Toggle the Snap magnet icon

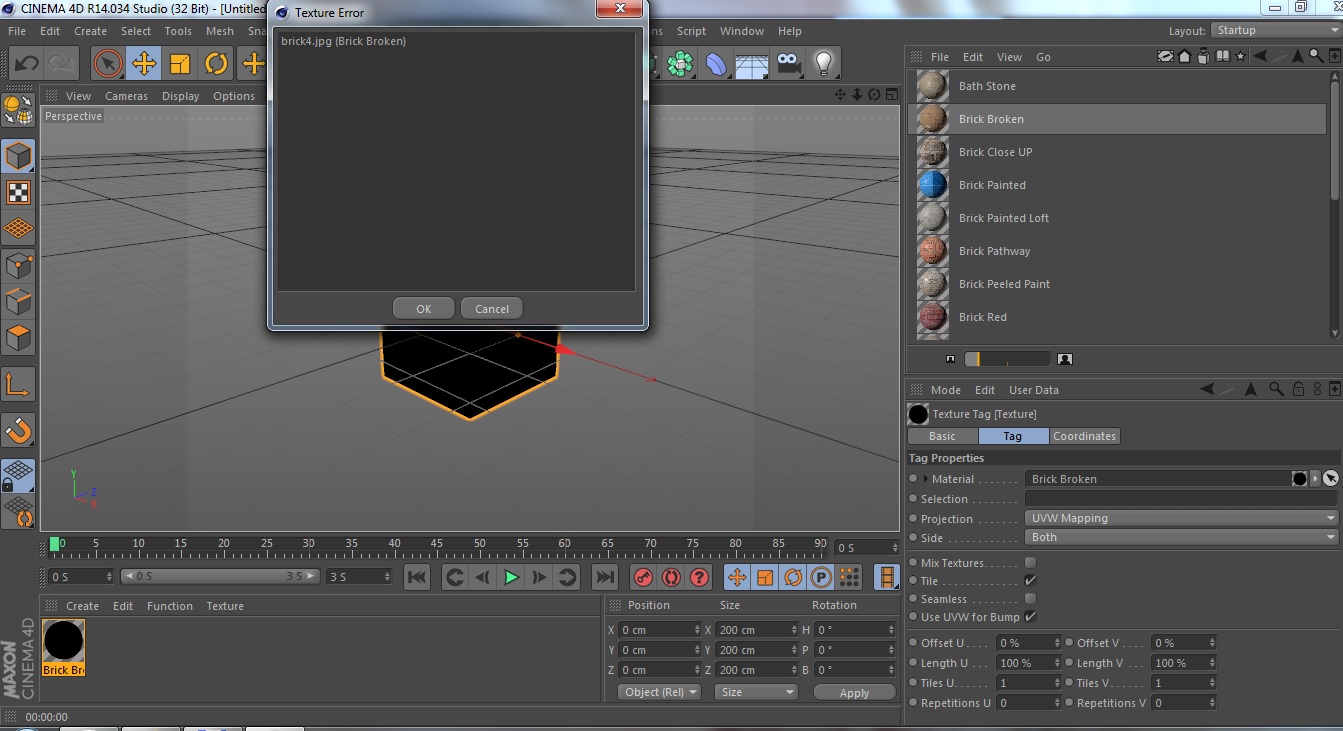(x=19, y=430)
